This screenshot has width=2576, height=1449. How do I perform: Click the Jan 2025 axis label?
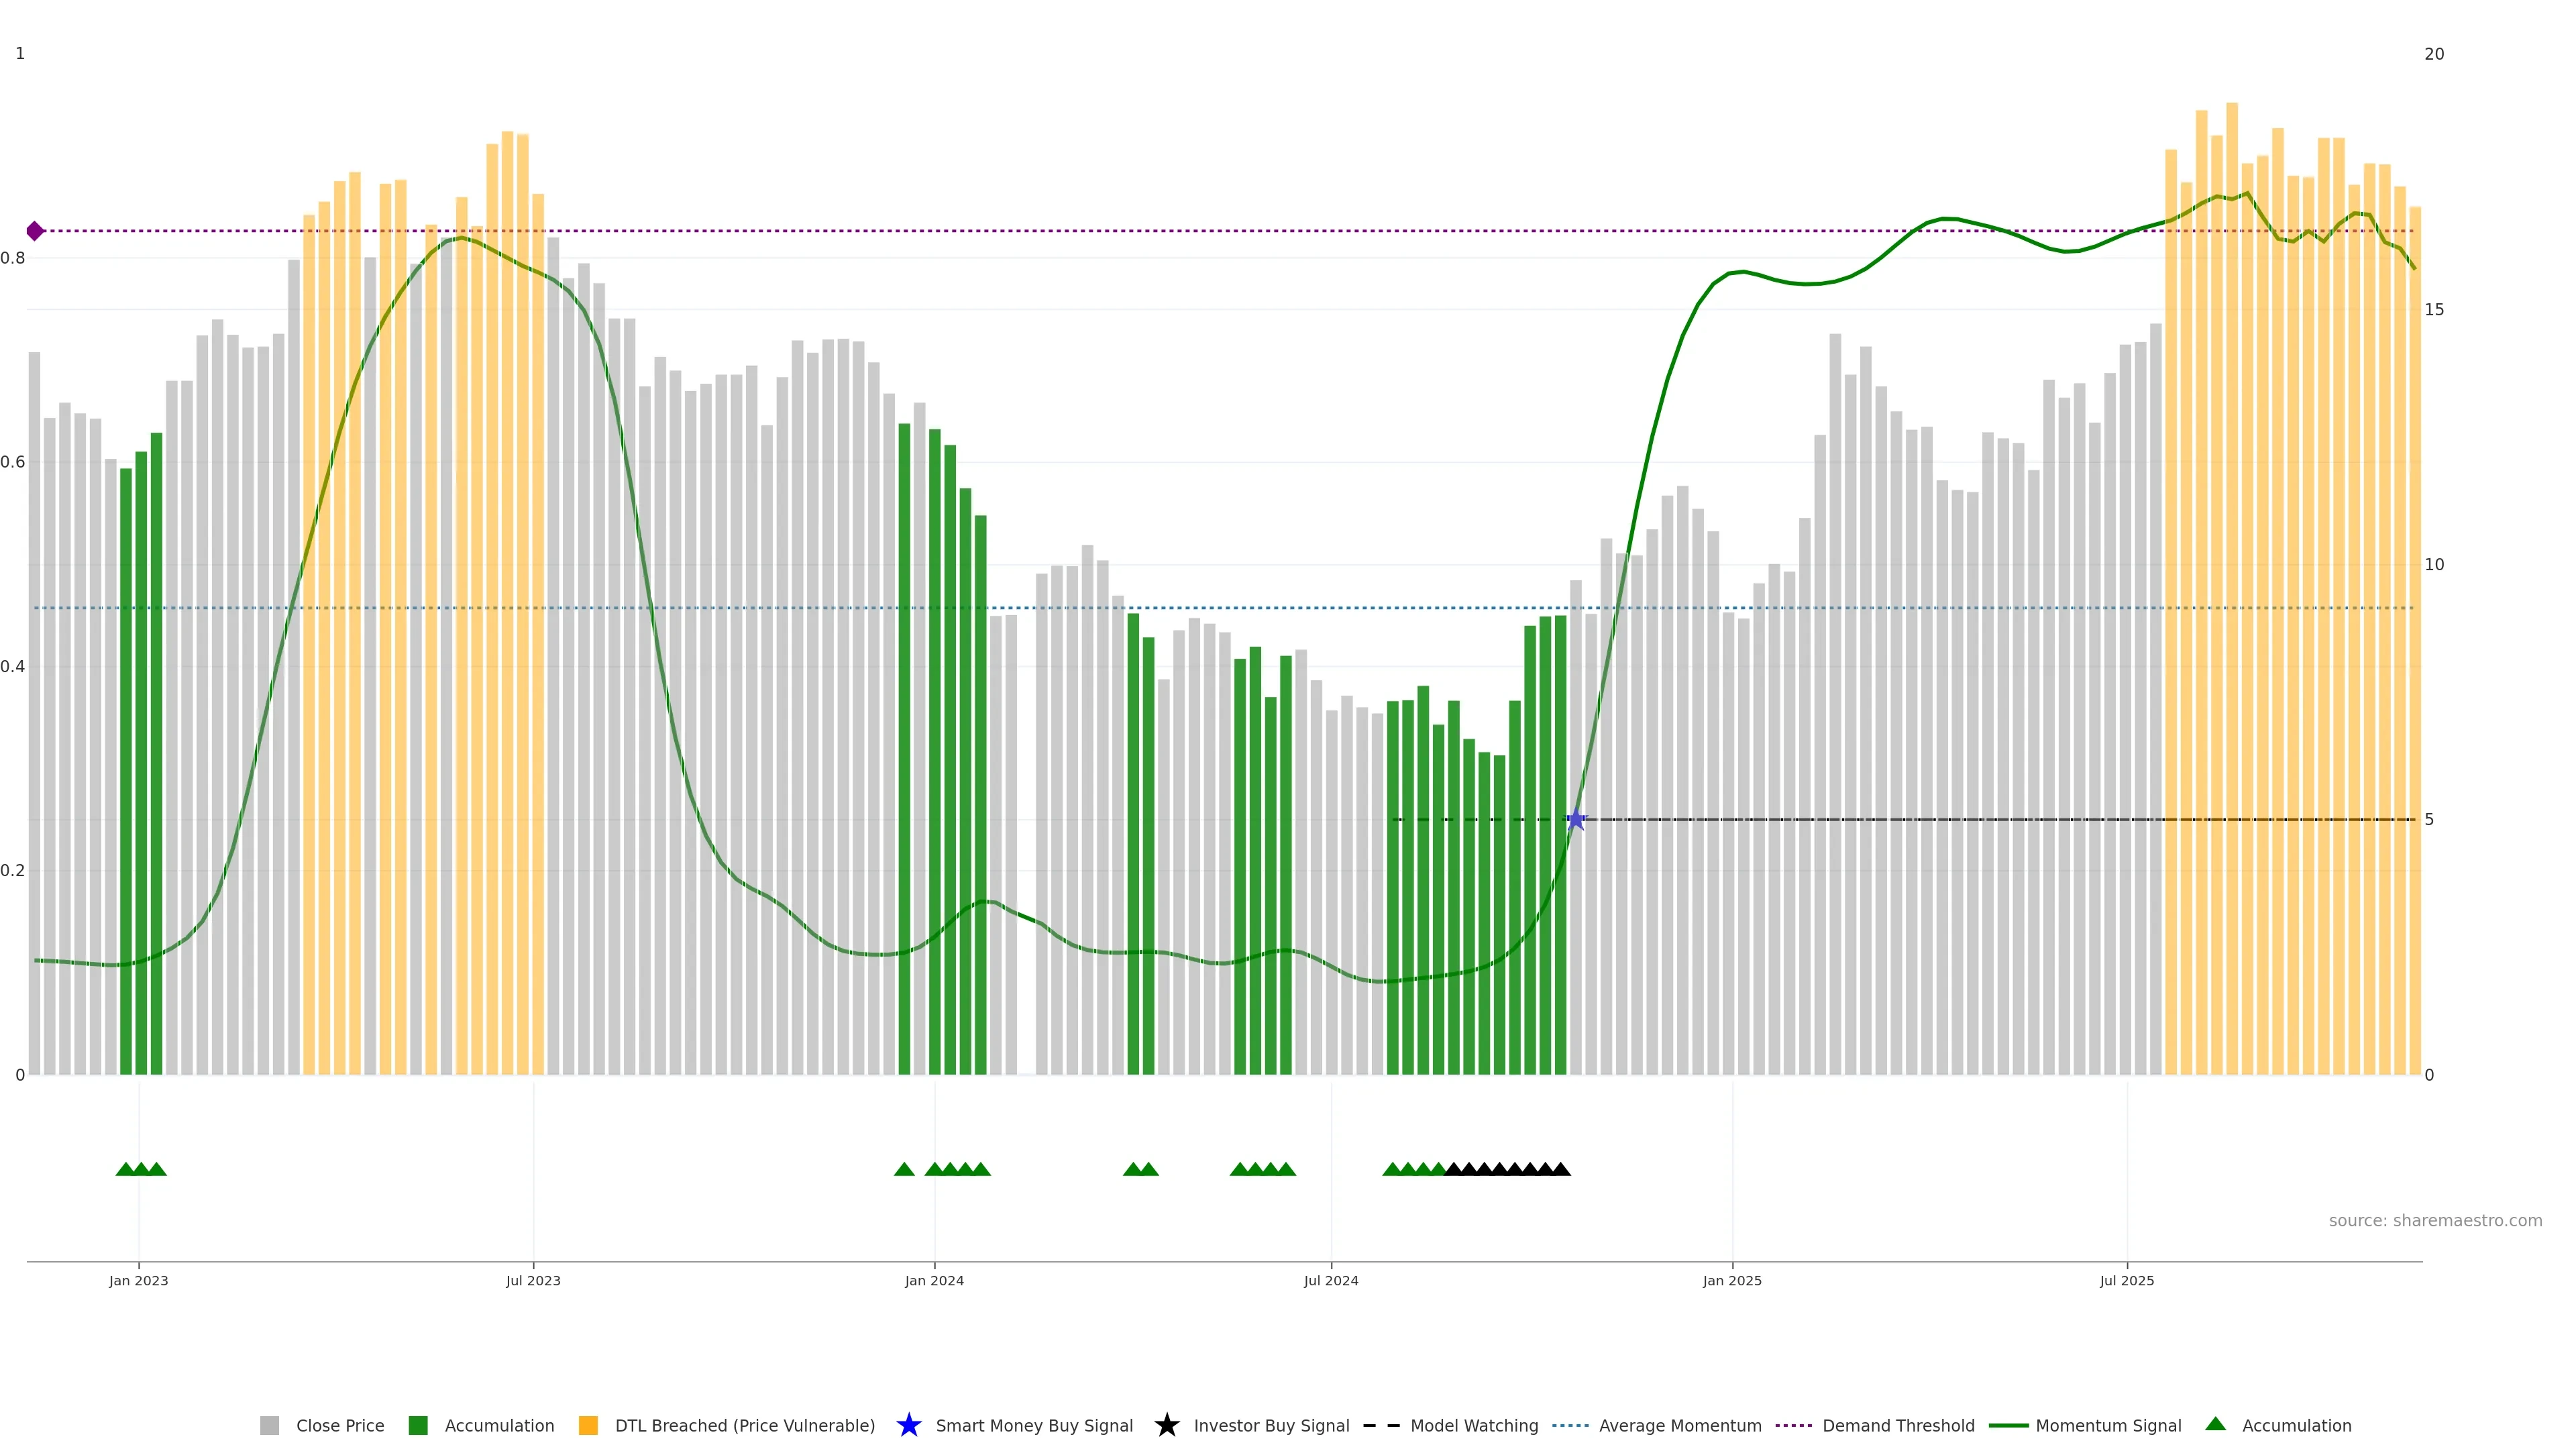[1732, 1280]
